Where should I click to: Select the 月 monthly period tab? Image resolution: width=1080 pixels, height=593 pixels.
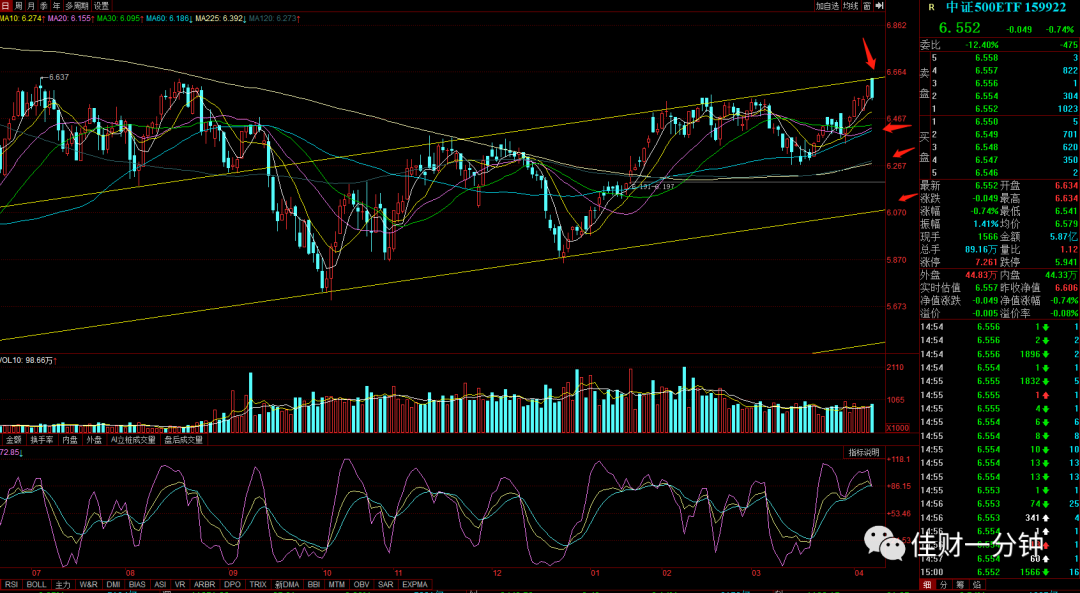31,6
